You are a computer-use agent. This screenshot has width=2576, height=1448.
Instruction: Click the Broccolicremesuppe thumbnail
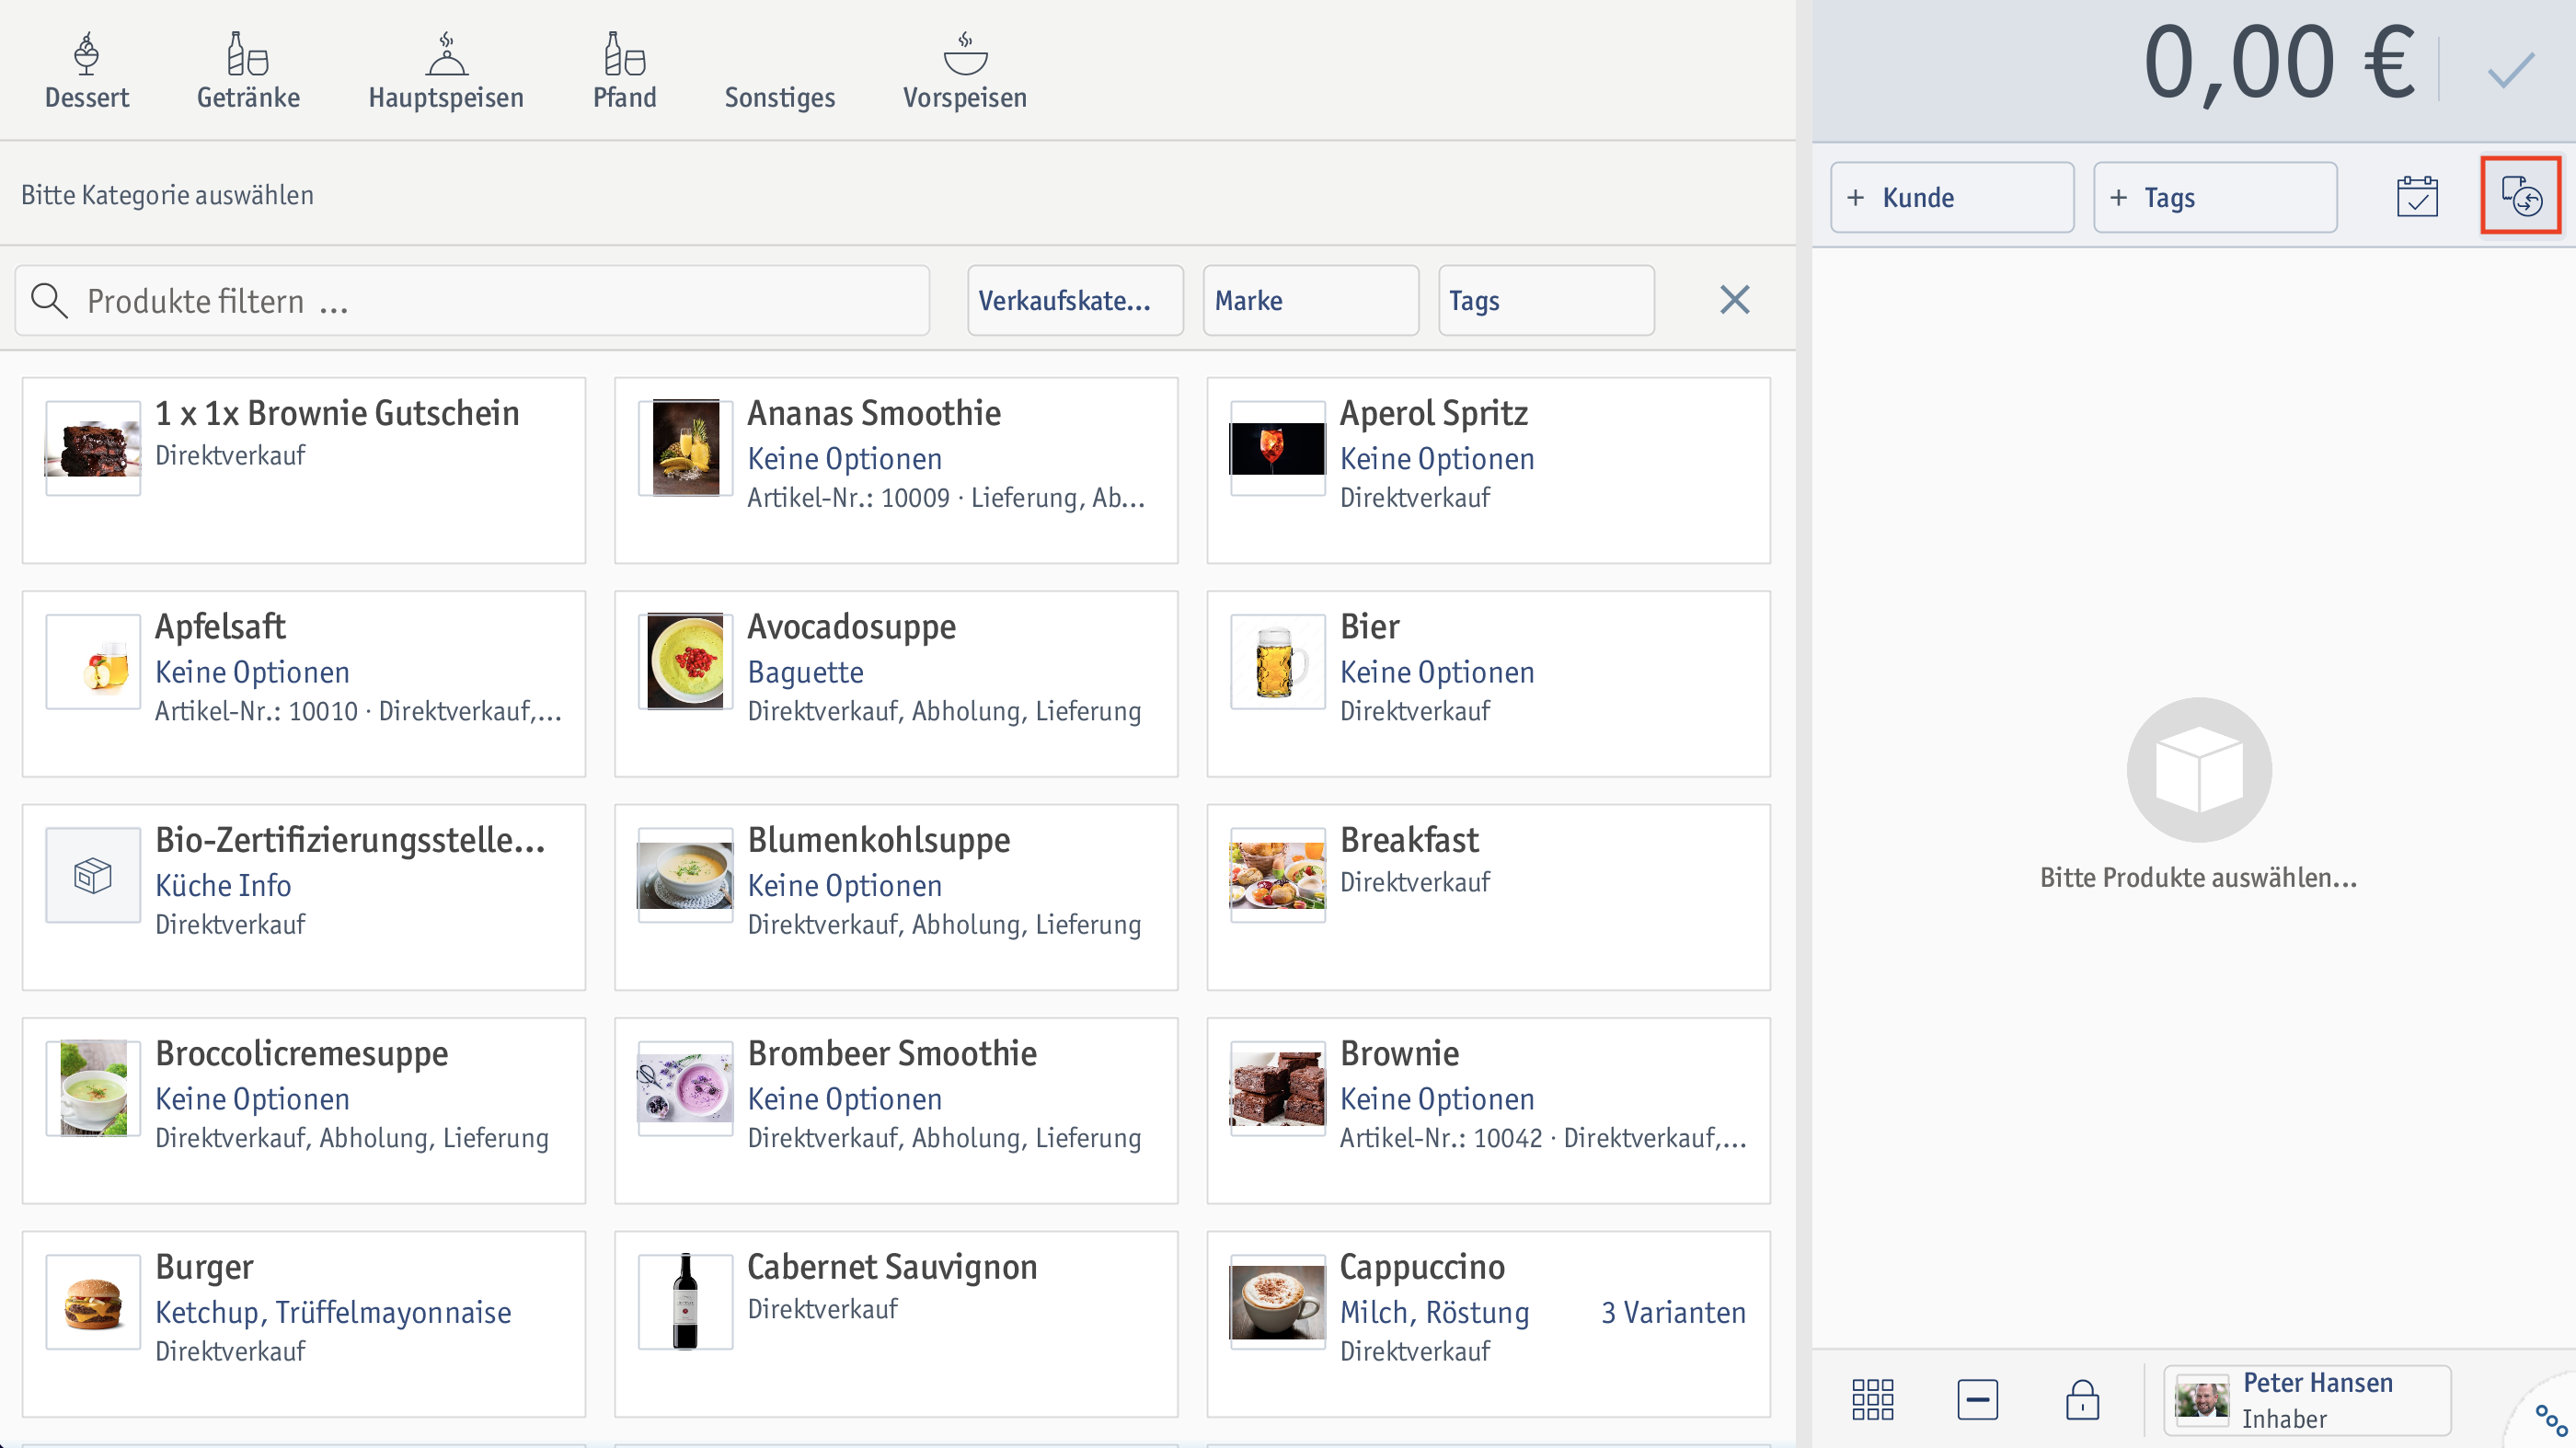(93, 1088)
